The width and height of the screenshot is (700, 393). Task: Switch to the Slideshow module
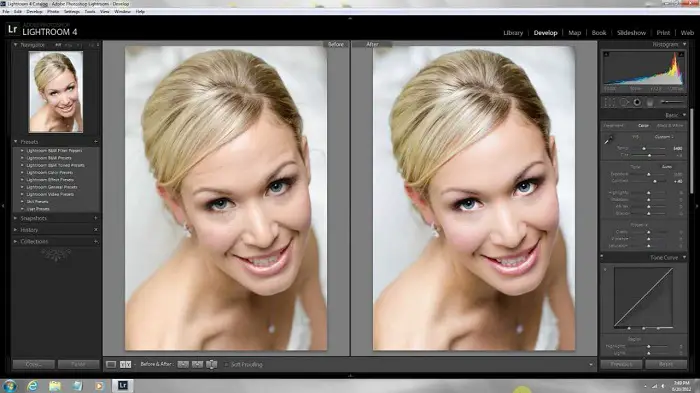coord(631,33)
